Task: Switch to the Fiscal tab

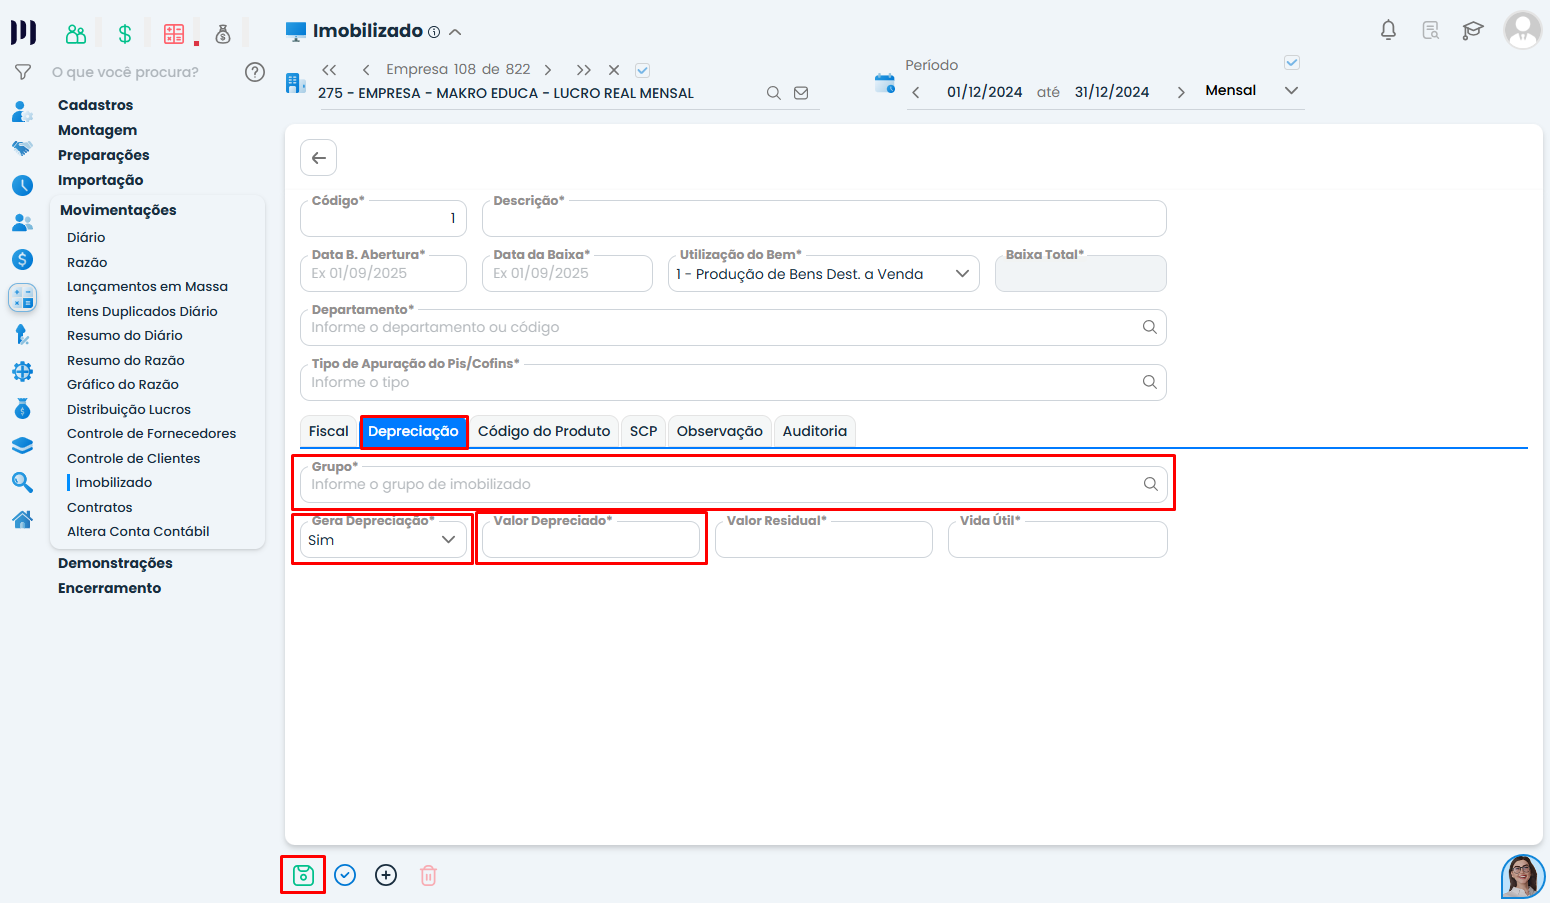Action: (x=328, y=431)
